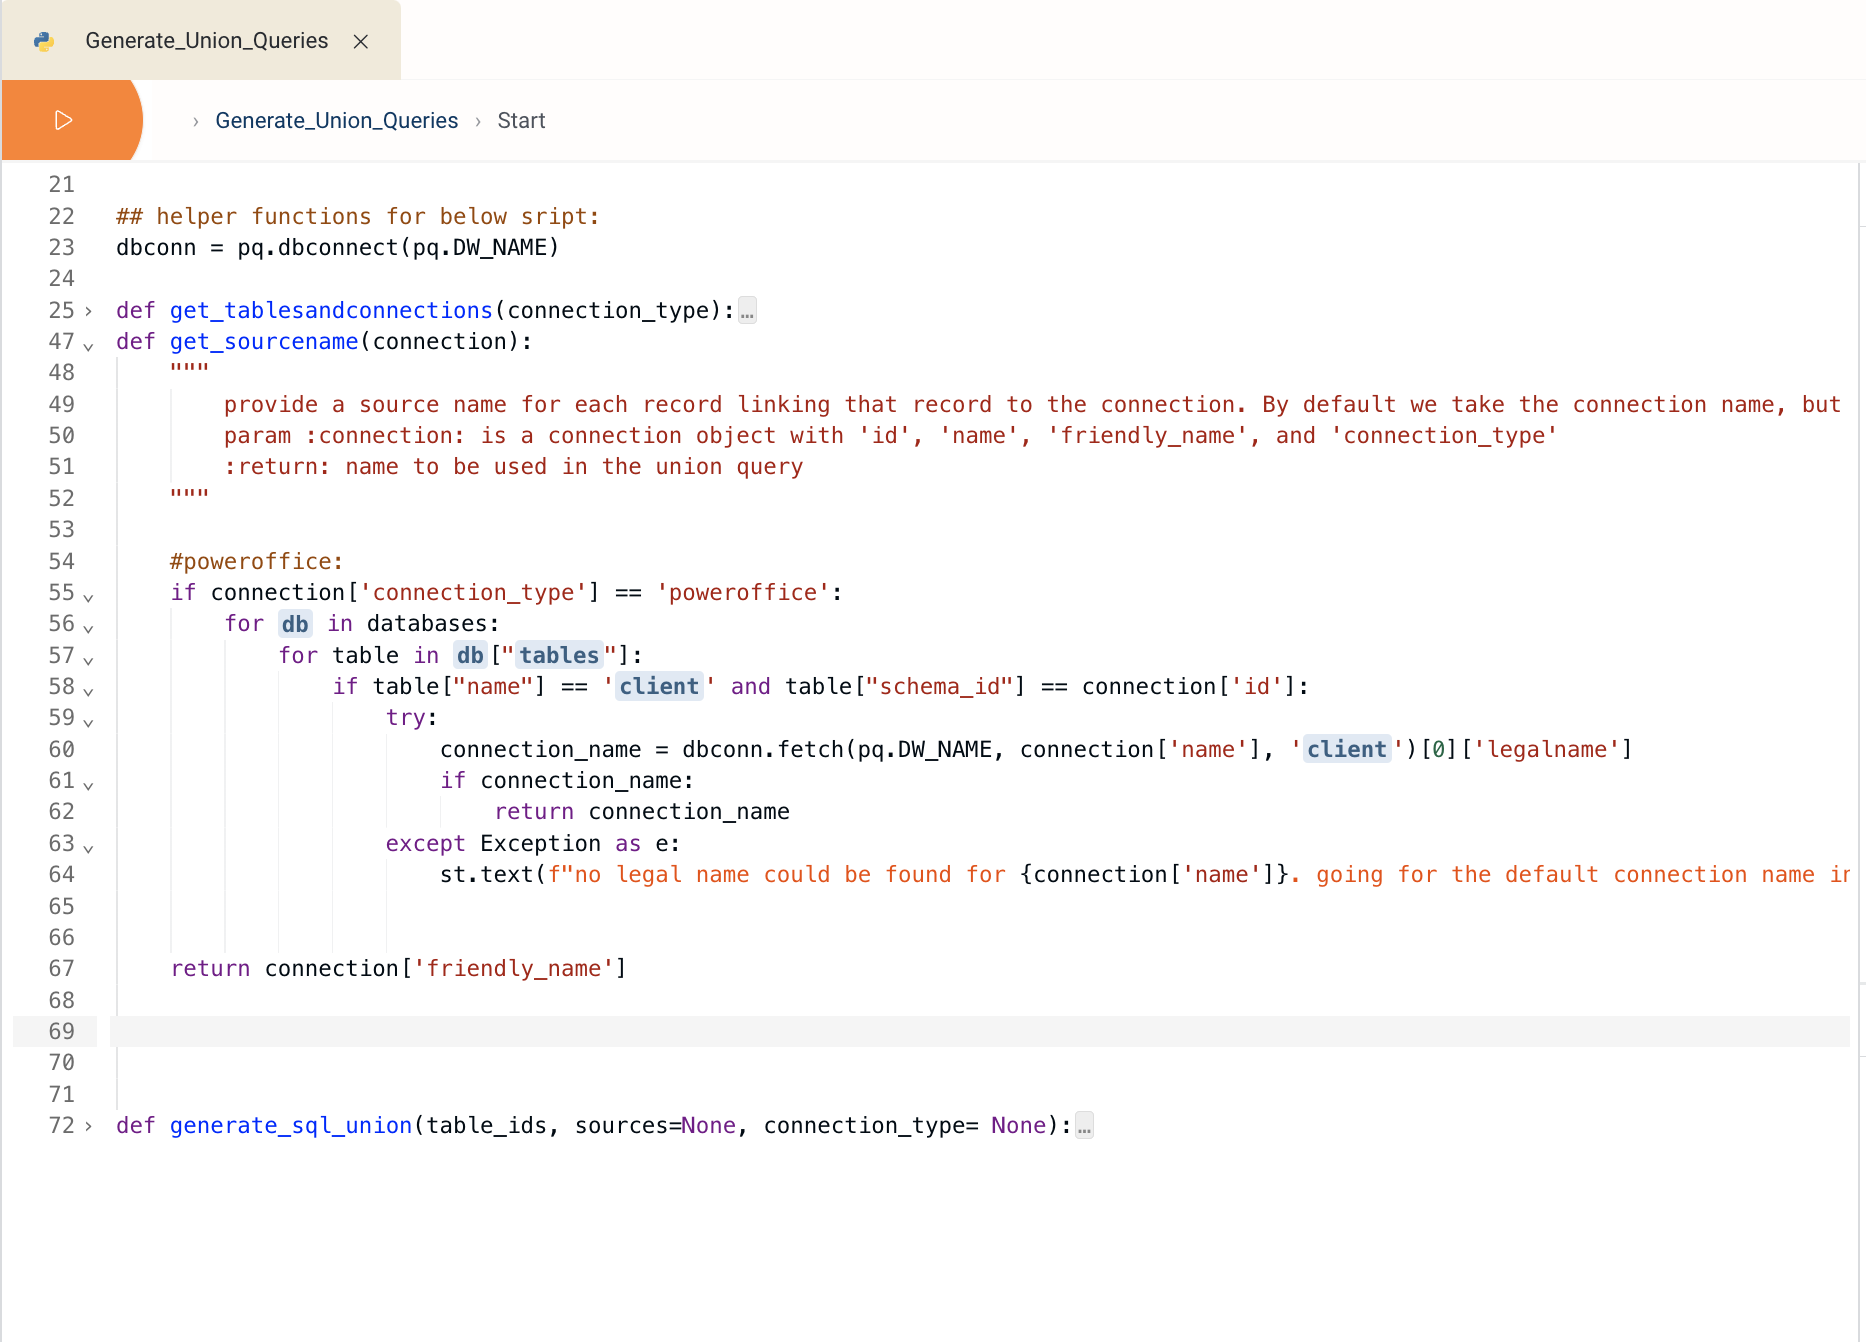This screenshot has height=1342, width=1866.
Task: Run the script with the orange play button
Action: tap(63, 120)
